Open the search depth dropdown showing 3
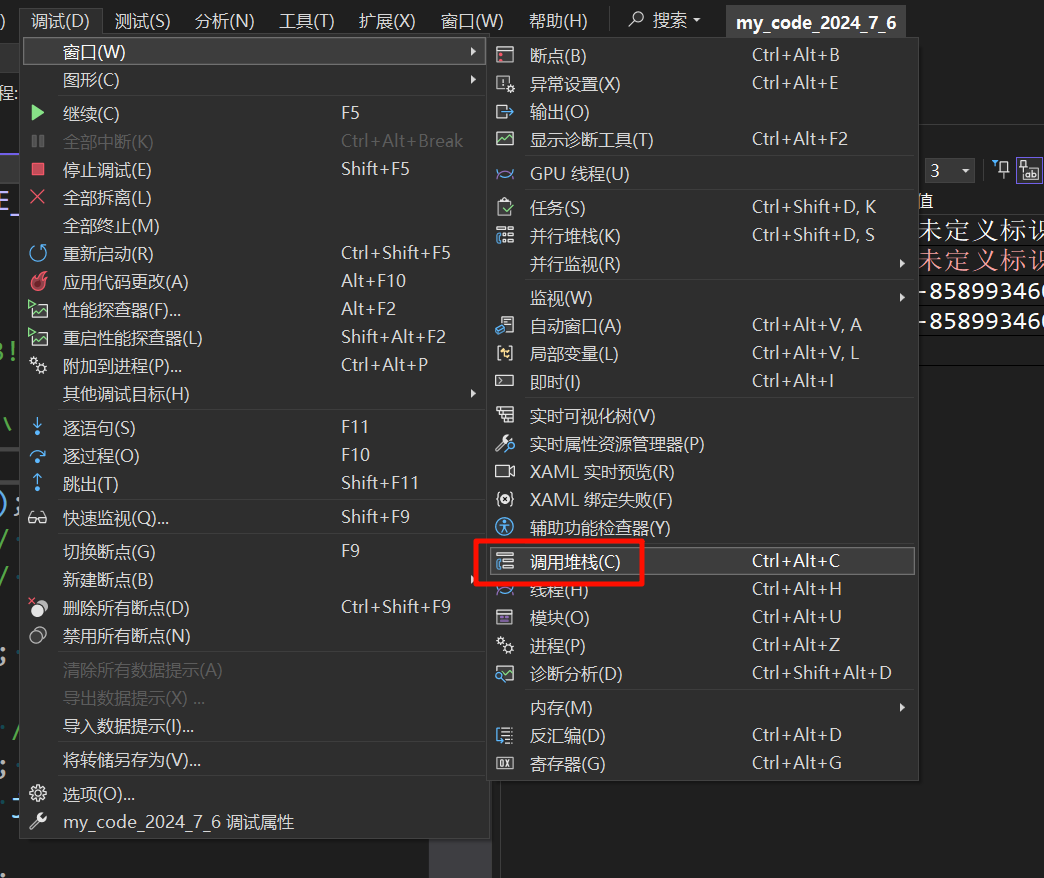 [x=949, y=171]
